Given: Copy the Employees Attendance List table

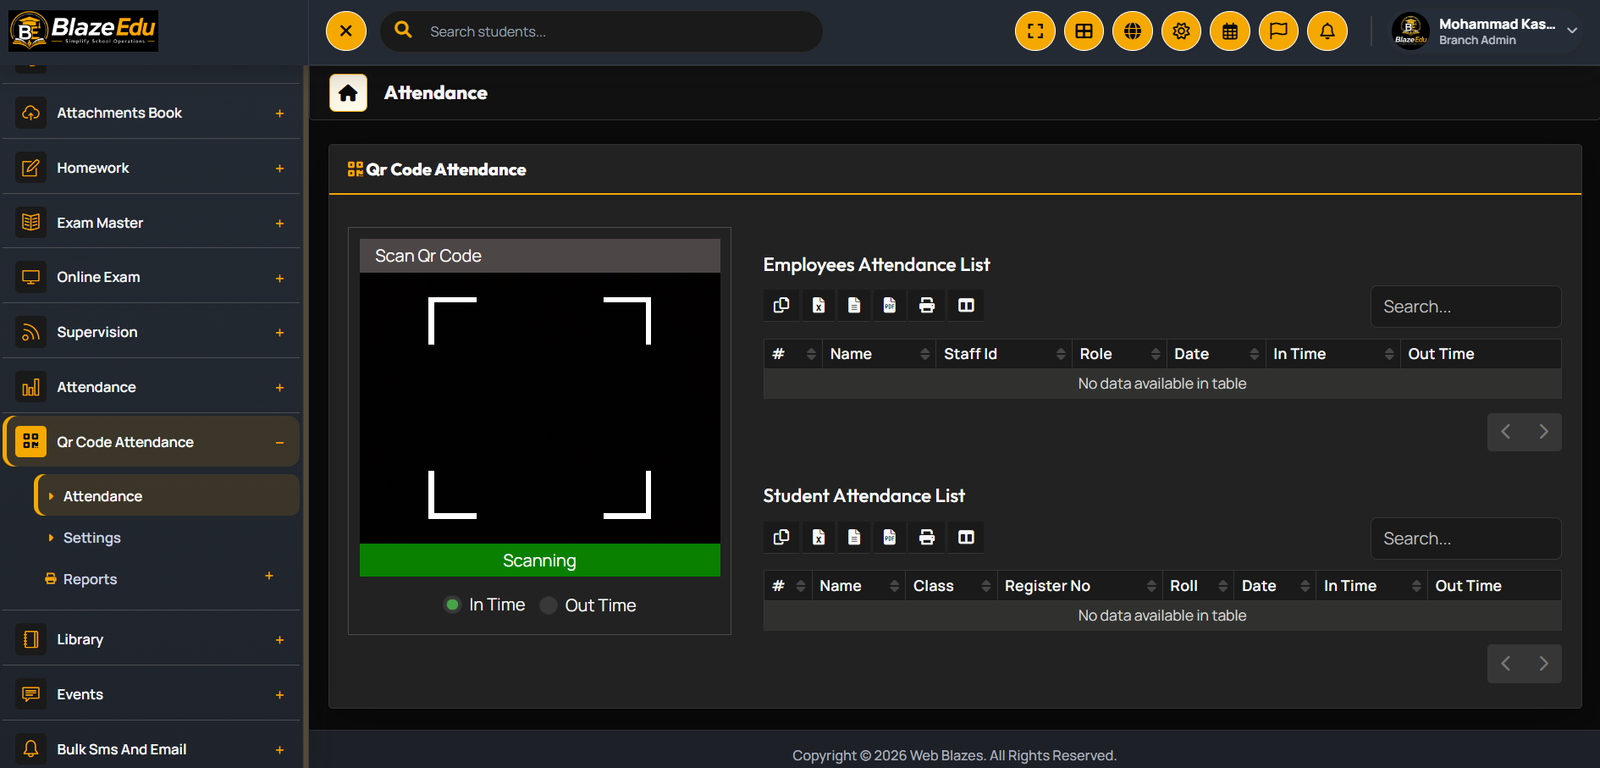Looking at the screenshot, I should pyautogui.click(x=781, y=305).
